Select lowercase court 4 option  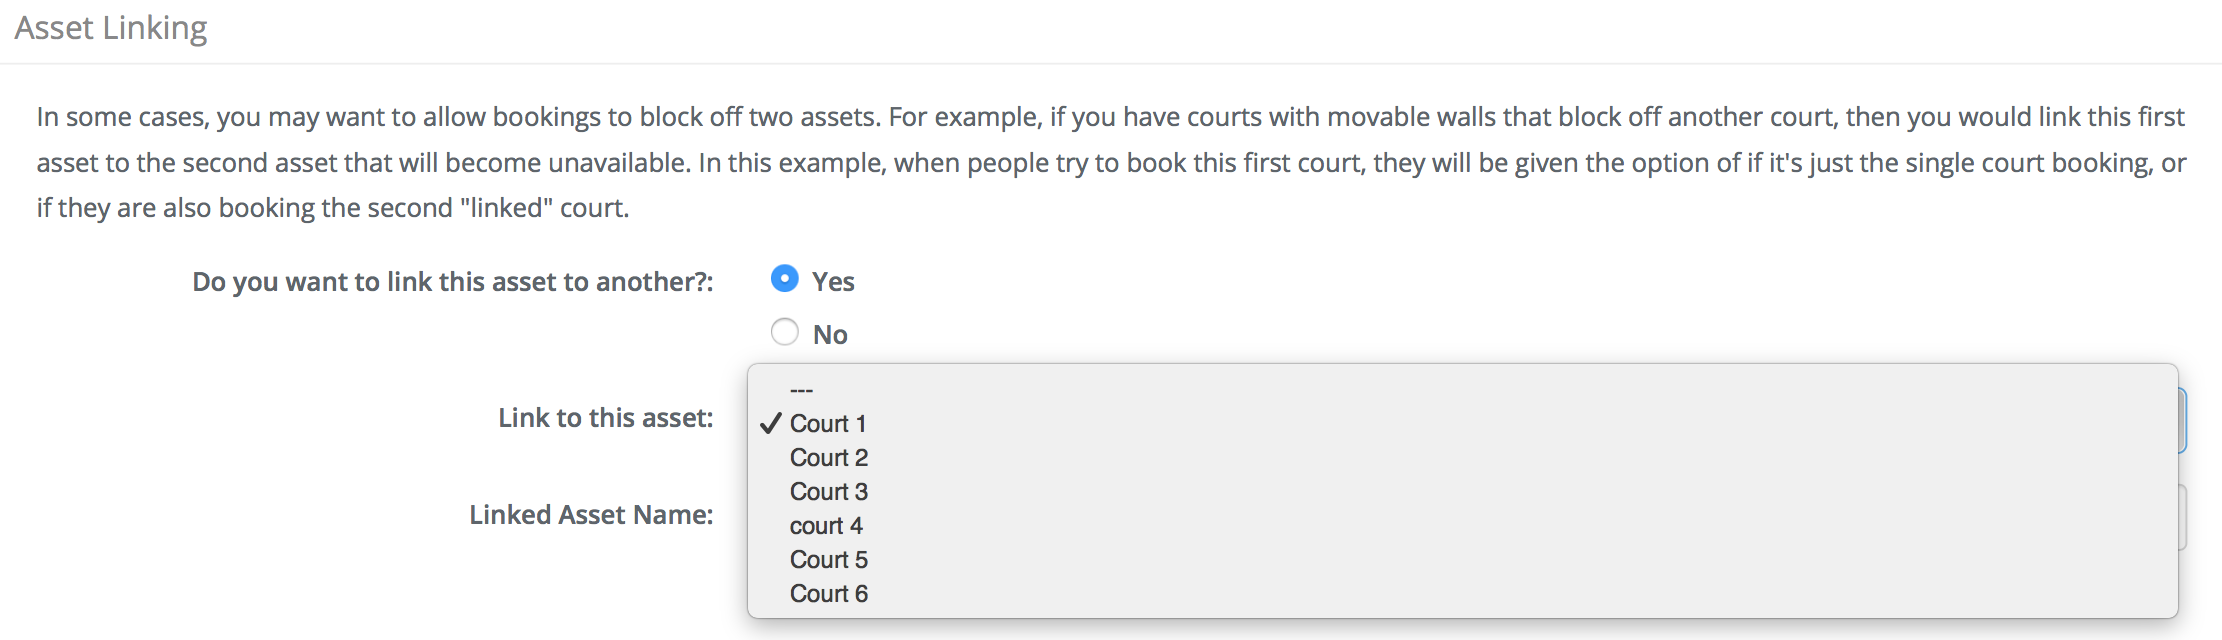tap(1462, 525)
